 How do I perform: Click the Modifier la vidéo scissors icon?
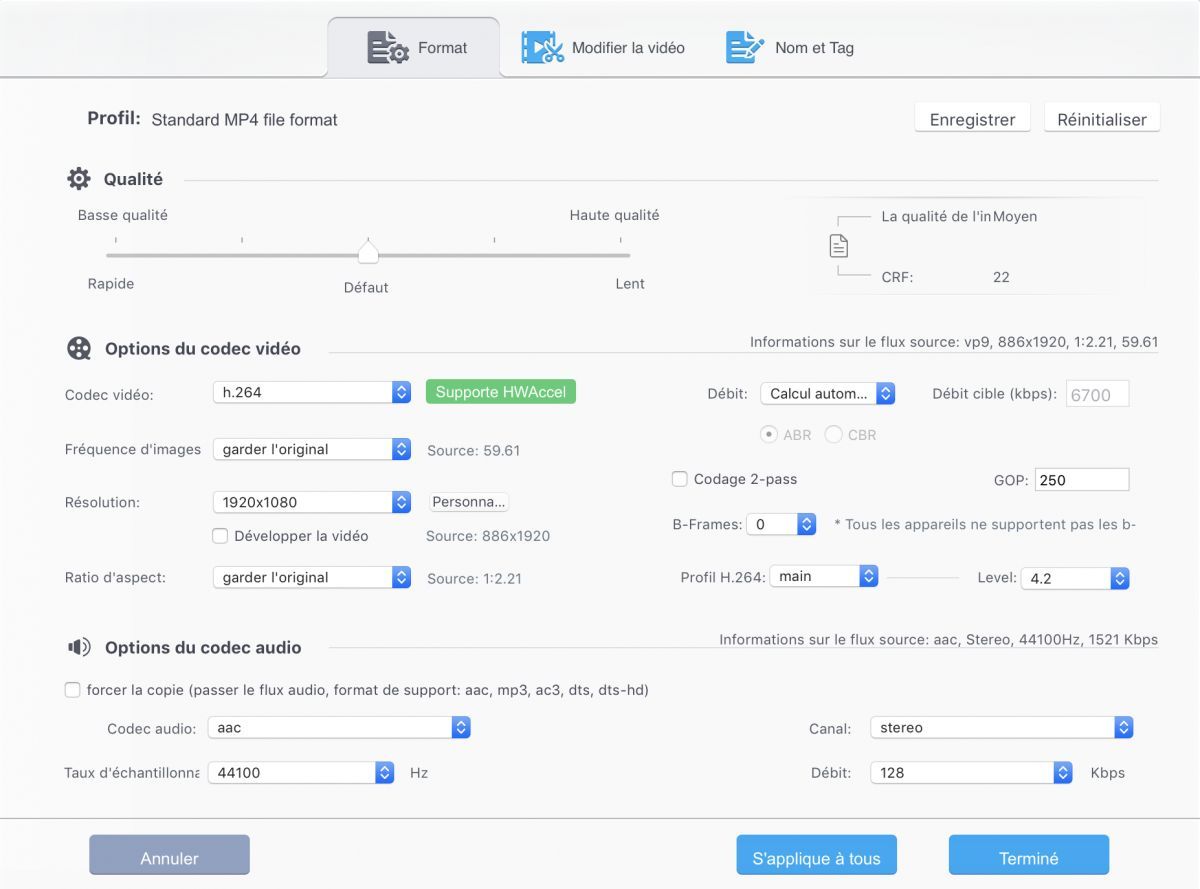click(x=543, y=48)
